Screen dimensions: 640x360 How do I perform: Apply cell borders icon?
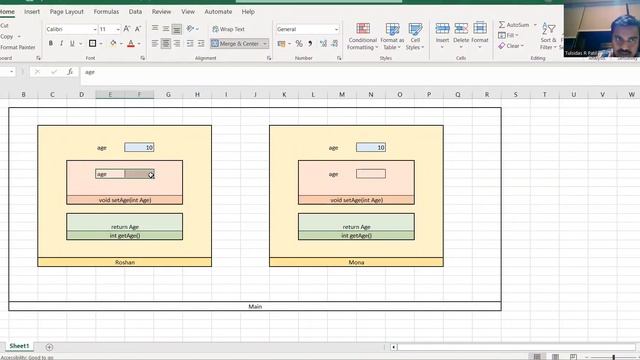(x=93, y=43)
